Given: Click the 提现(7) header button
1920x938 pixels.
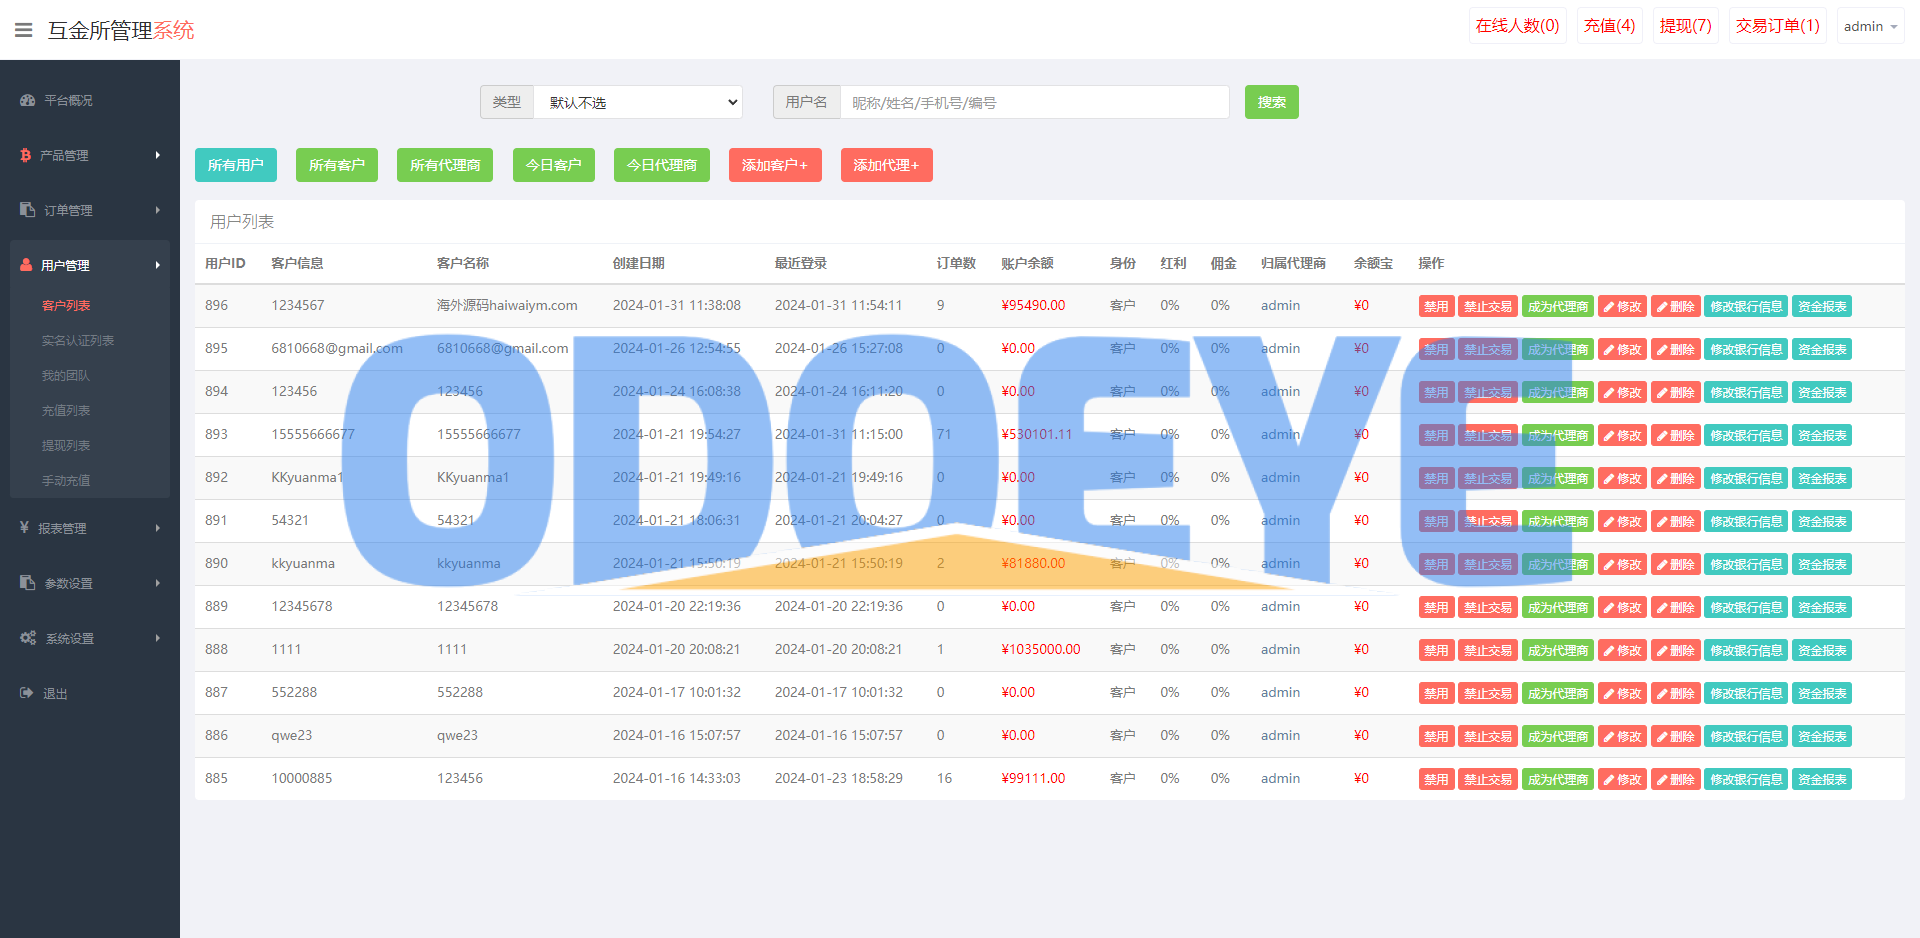Looking at the screenshot, I should click(x=1685, y=26).
